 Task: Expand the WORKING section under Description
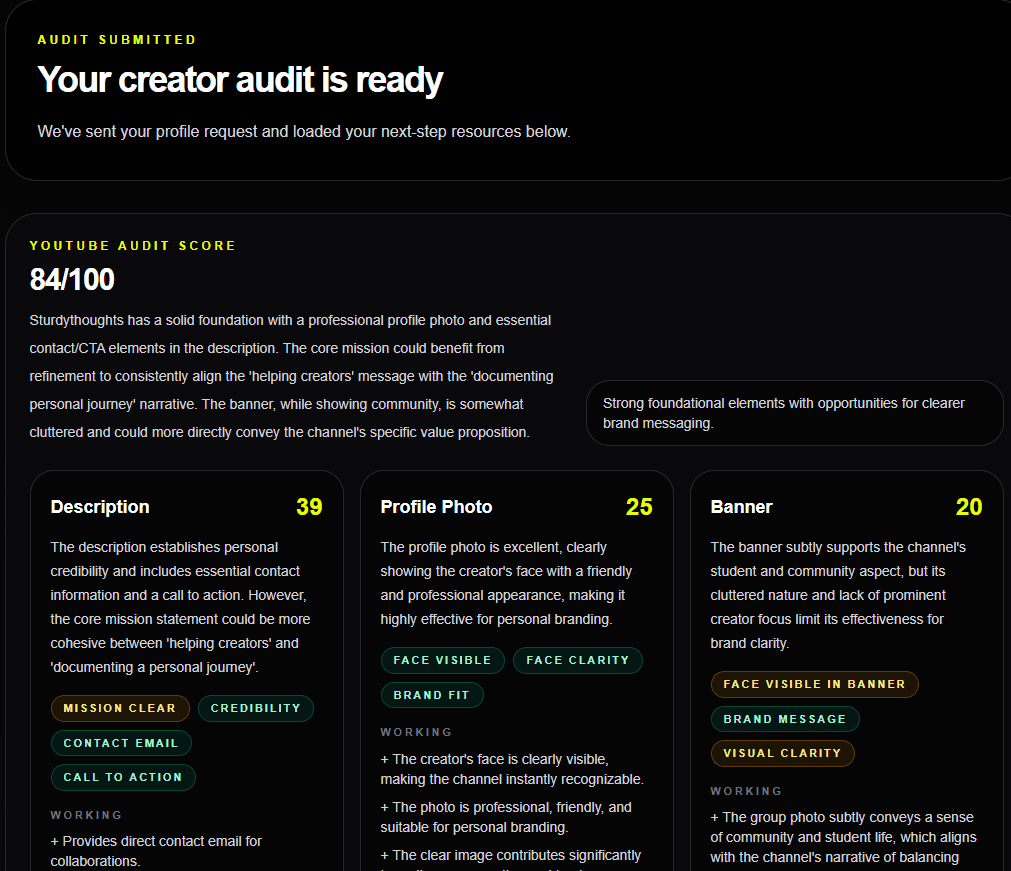[x=87, y=815]
